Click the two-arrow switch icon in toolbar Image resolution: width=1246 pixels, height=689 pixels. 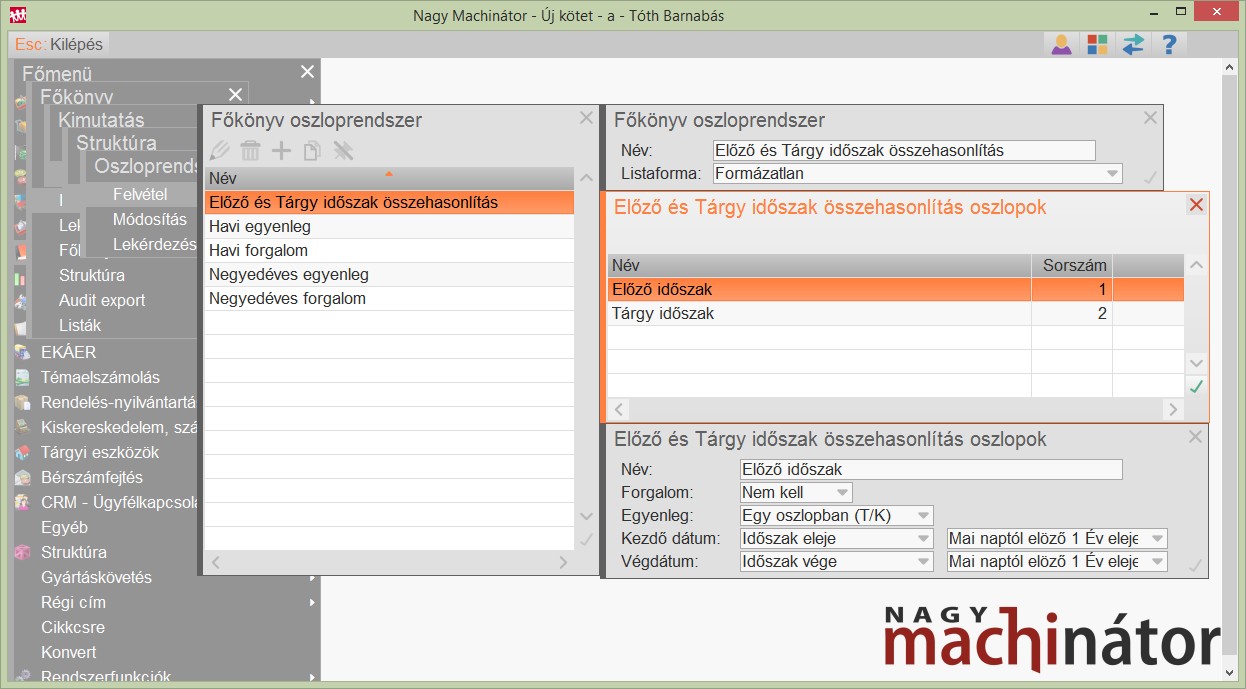tap(1133, 44)
